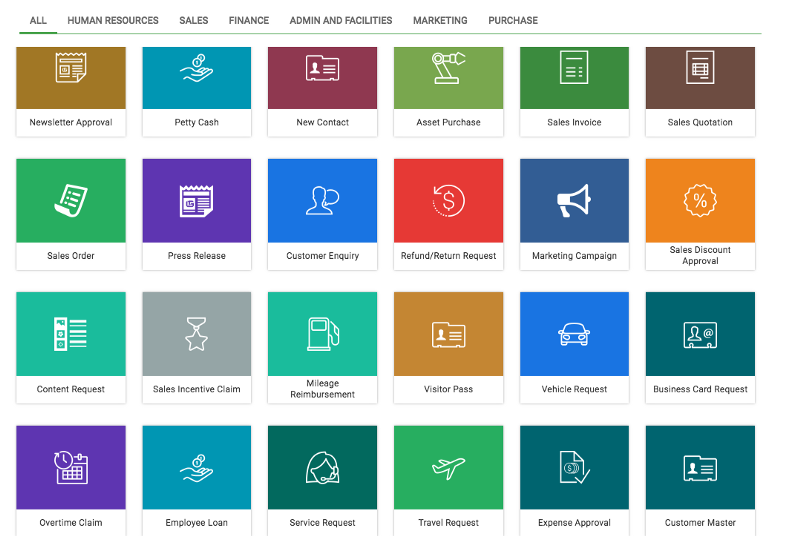Switch to the Human Resources tab
The height and width of the screenshot is (536, 800).
tap(113, 20)
